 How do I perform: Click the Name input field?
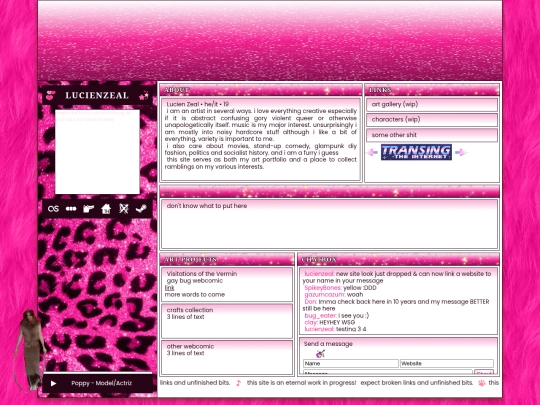point(351,363)
